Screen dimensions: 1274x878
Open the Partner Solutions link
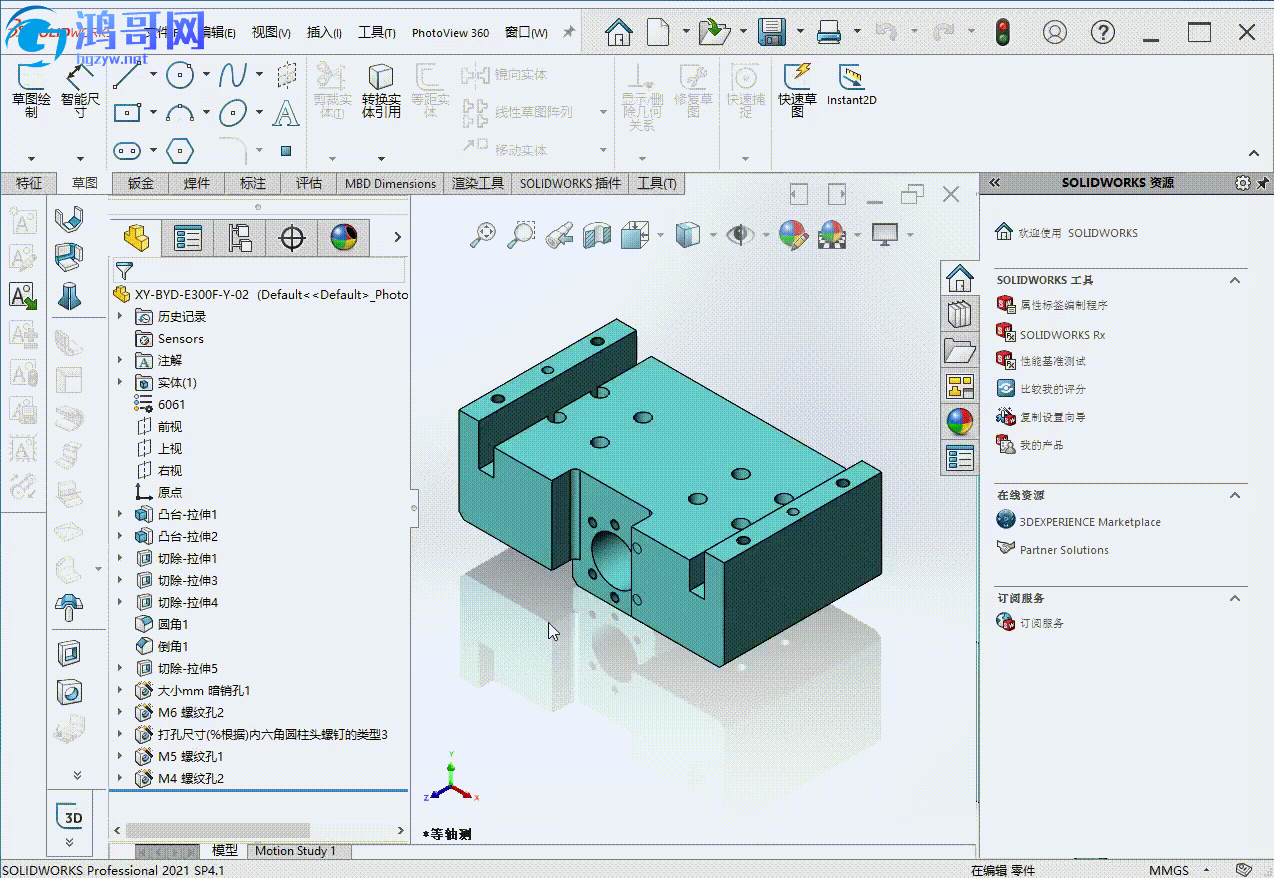tap(1064, 550)
